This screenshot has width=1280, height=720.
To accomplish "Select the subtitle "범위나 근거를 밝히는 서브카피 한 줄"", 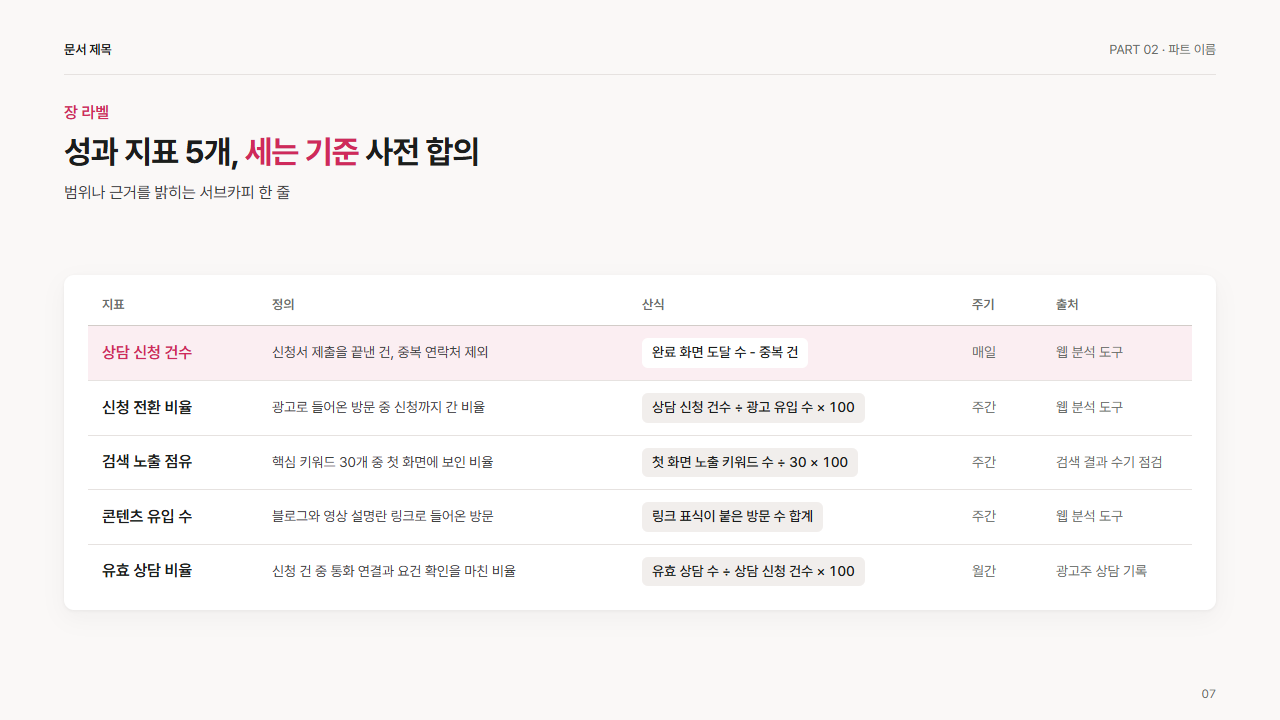I will pos(177,192).
